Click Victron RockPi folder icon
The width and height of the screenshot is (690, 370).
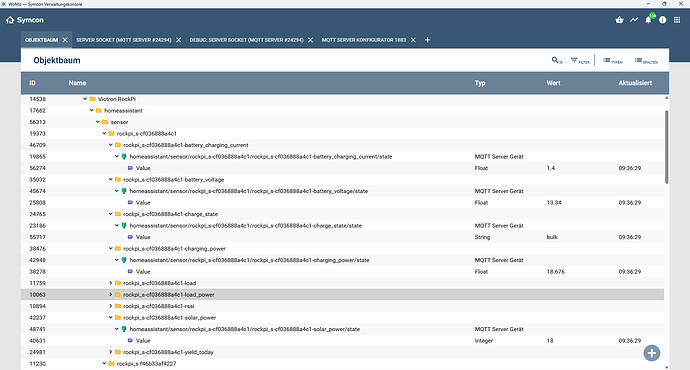coord(92,99)
